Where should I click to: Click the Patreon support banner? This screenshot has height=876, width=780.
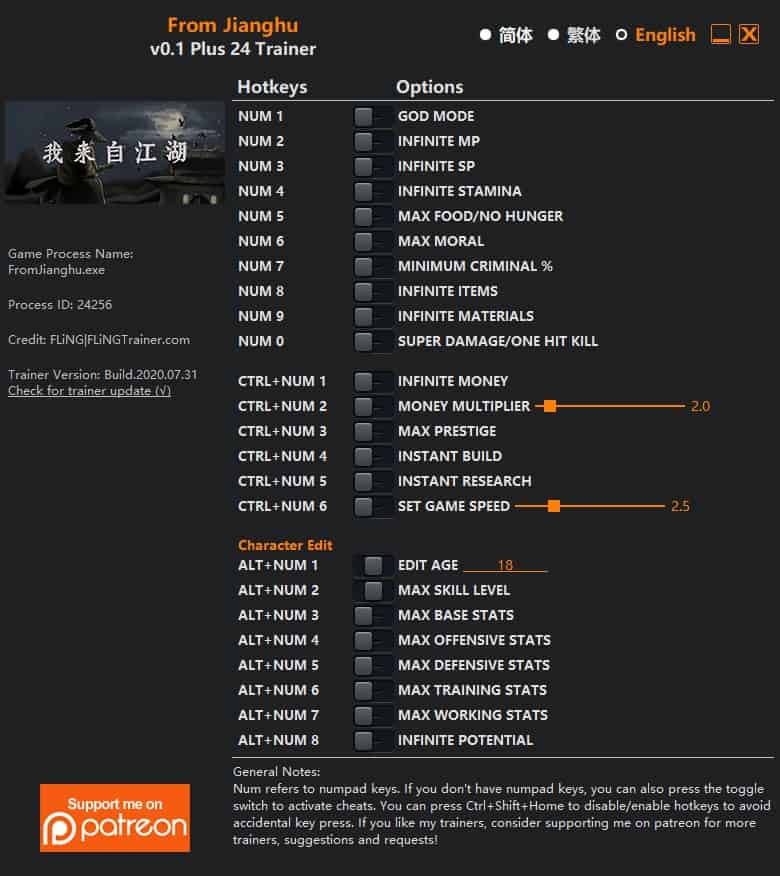(115, 817)
